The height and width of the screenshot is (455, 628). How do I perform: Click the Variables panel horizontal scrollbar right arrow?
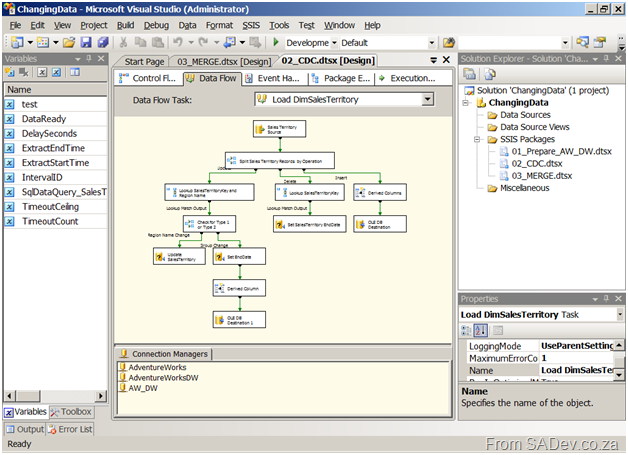(101, 396)
